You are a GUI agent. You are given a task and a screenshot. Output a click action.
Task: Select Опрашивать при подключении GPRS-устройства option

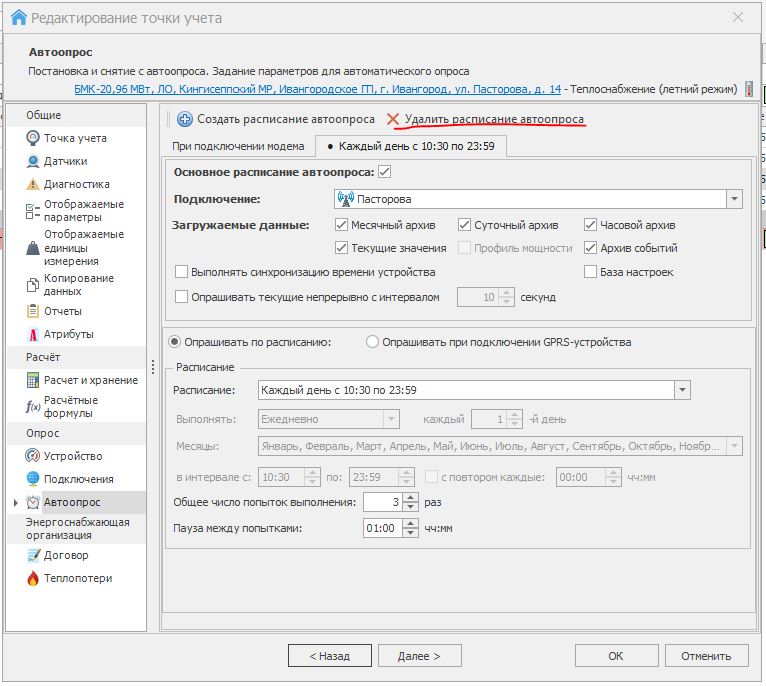[373, 342]
